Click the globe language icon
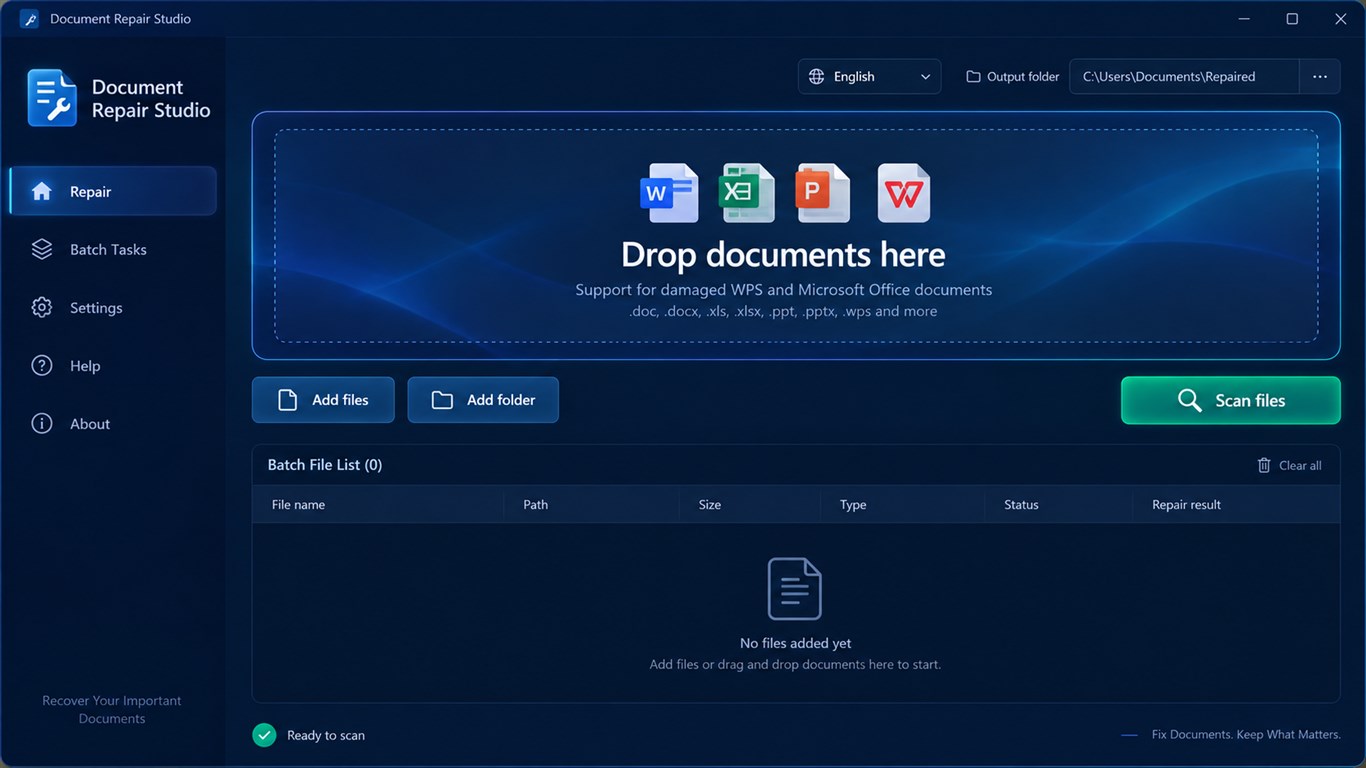This screenshot has width=1366, height=768. (x=817, y=77)
